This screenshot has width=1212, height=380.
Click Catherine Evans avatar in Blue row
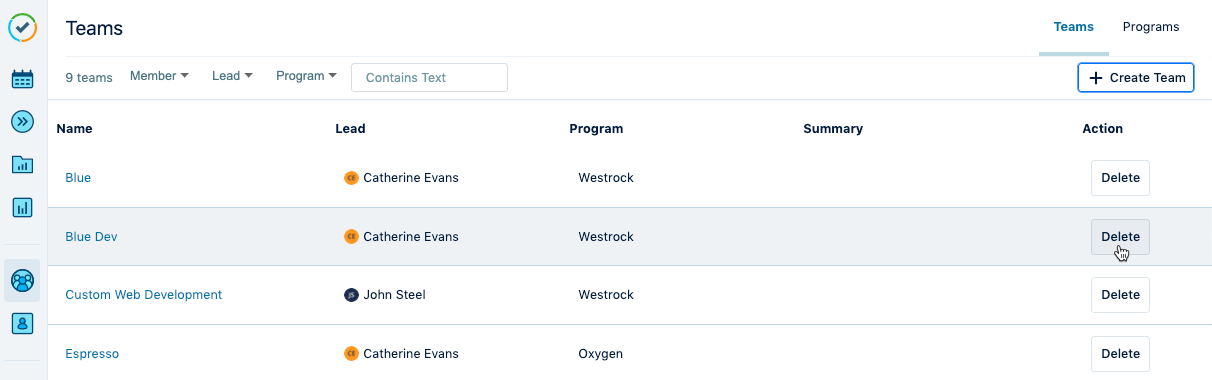coord(351,178)
